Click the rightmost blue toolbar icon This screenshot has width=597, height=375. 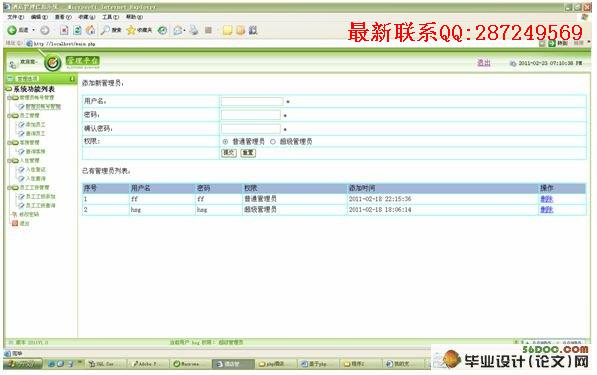tap(253, 30)
